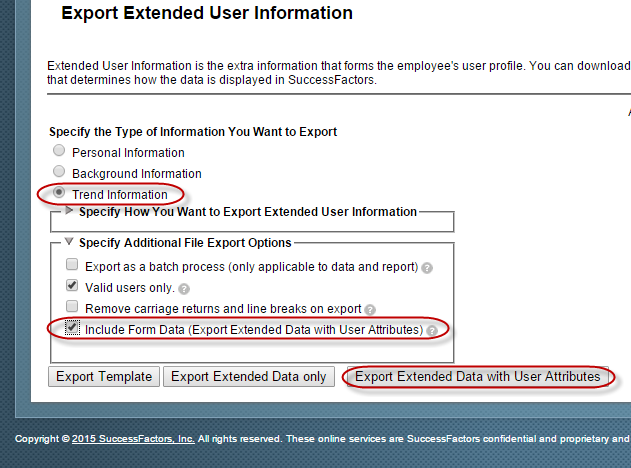This screenshot has width=631, height=468.
Task: Click the Valid users only label
Action: coord(130,288)
